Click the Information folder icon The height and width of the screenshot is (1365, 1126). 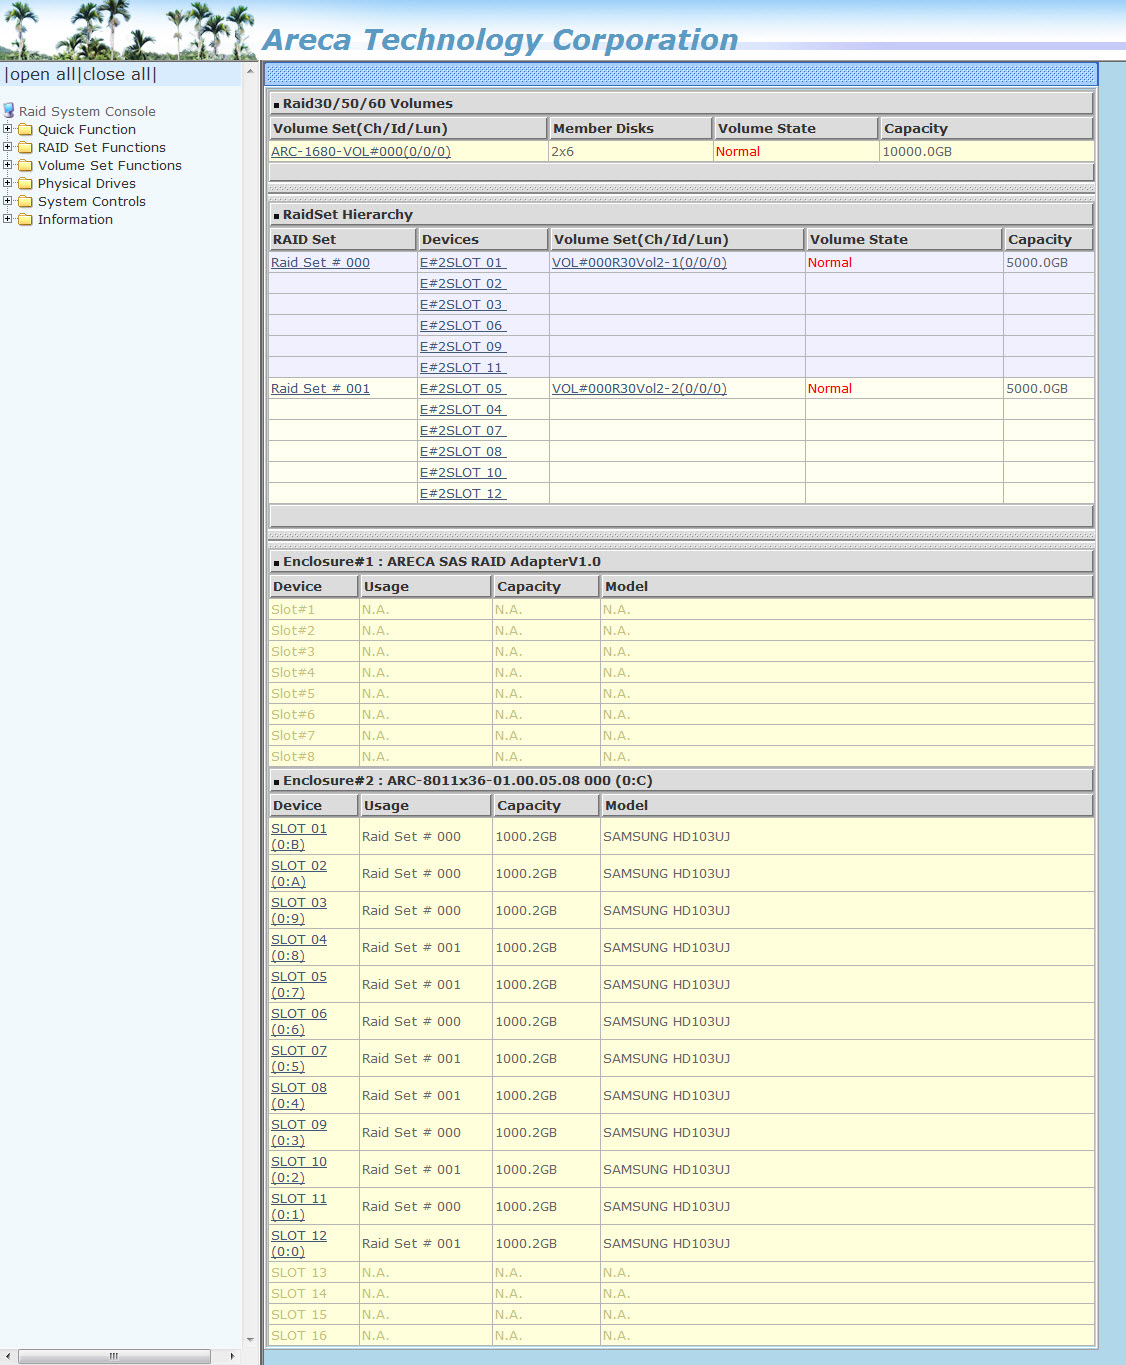[25, 220]
